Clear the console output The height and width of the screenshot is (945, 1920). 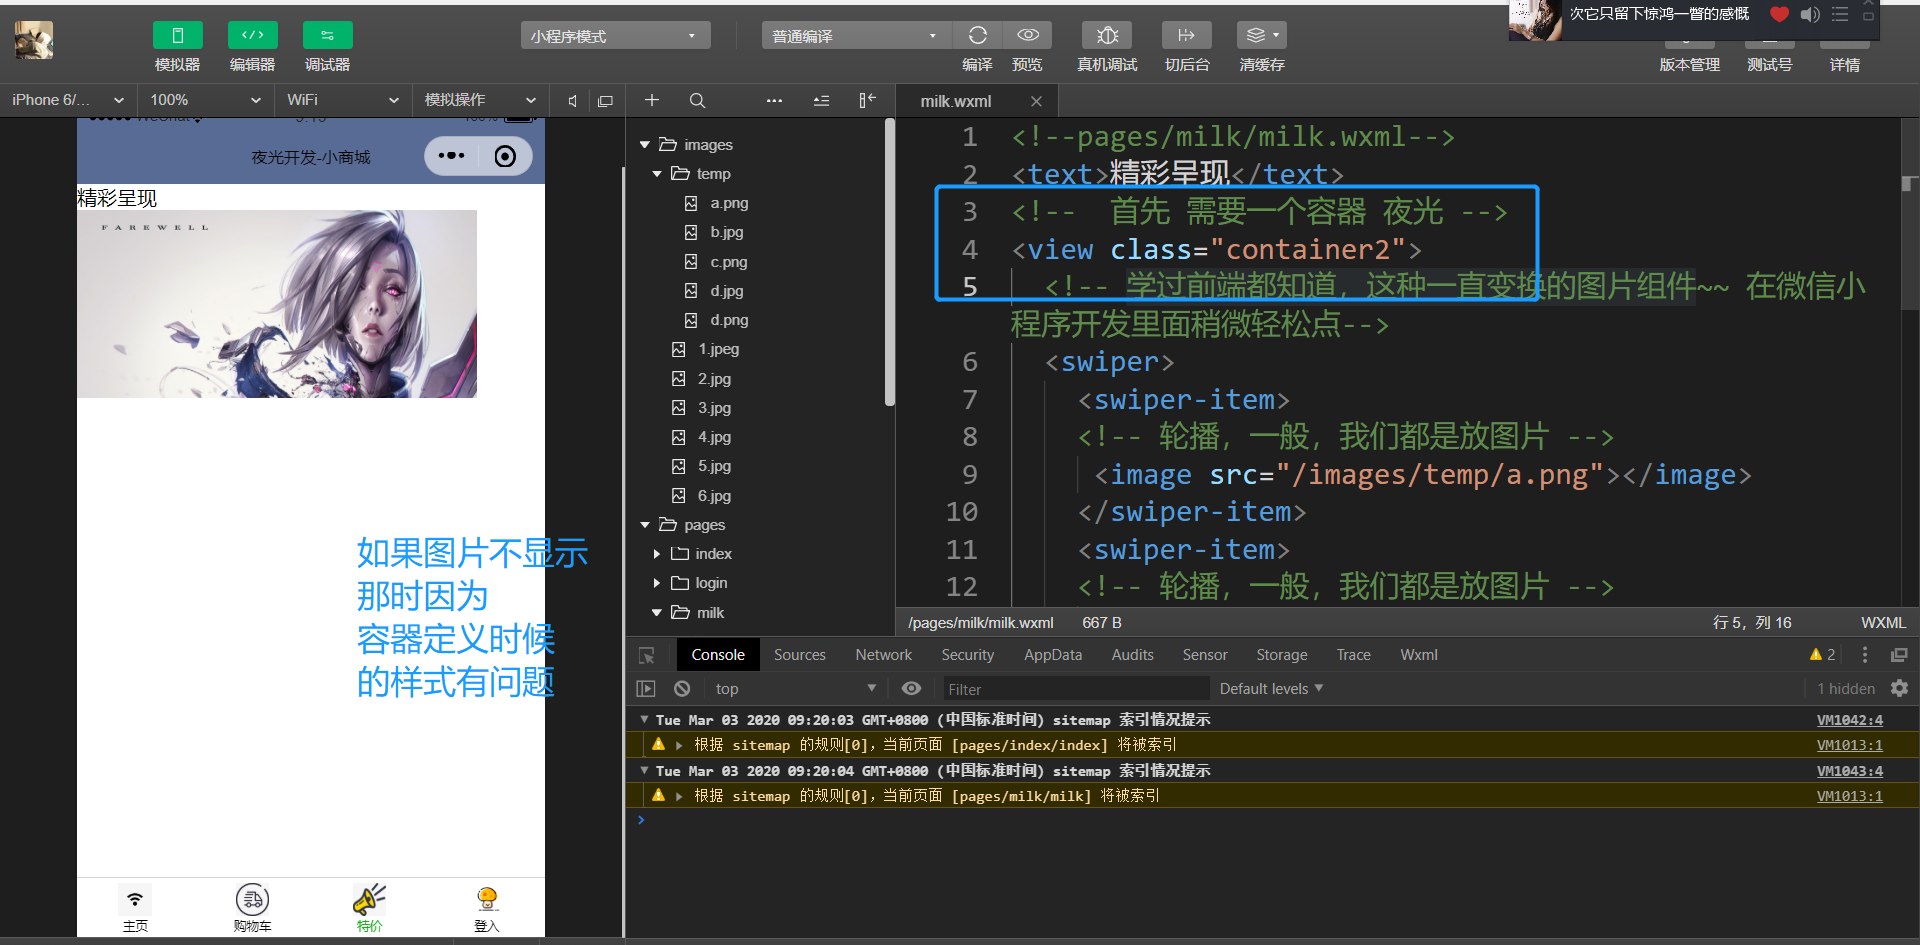coord(682,689)
